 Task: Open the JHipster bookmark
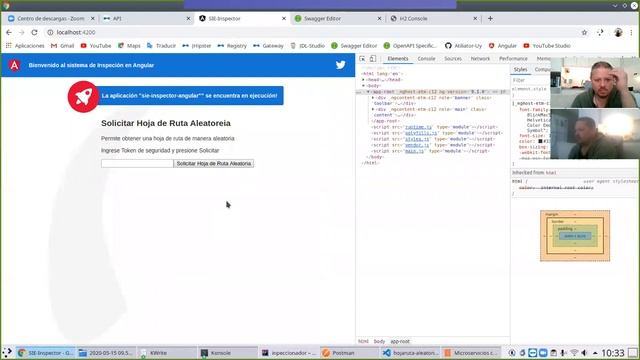[x=197, y=46]
